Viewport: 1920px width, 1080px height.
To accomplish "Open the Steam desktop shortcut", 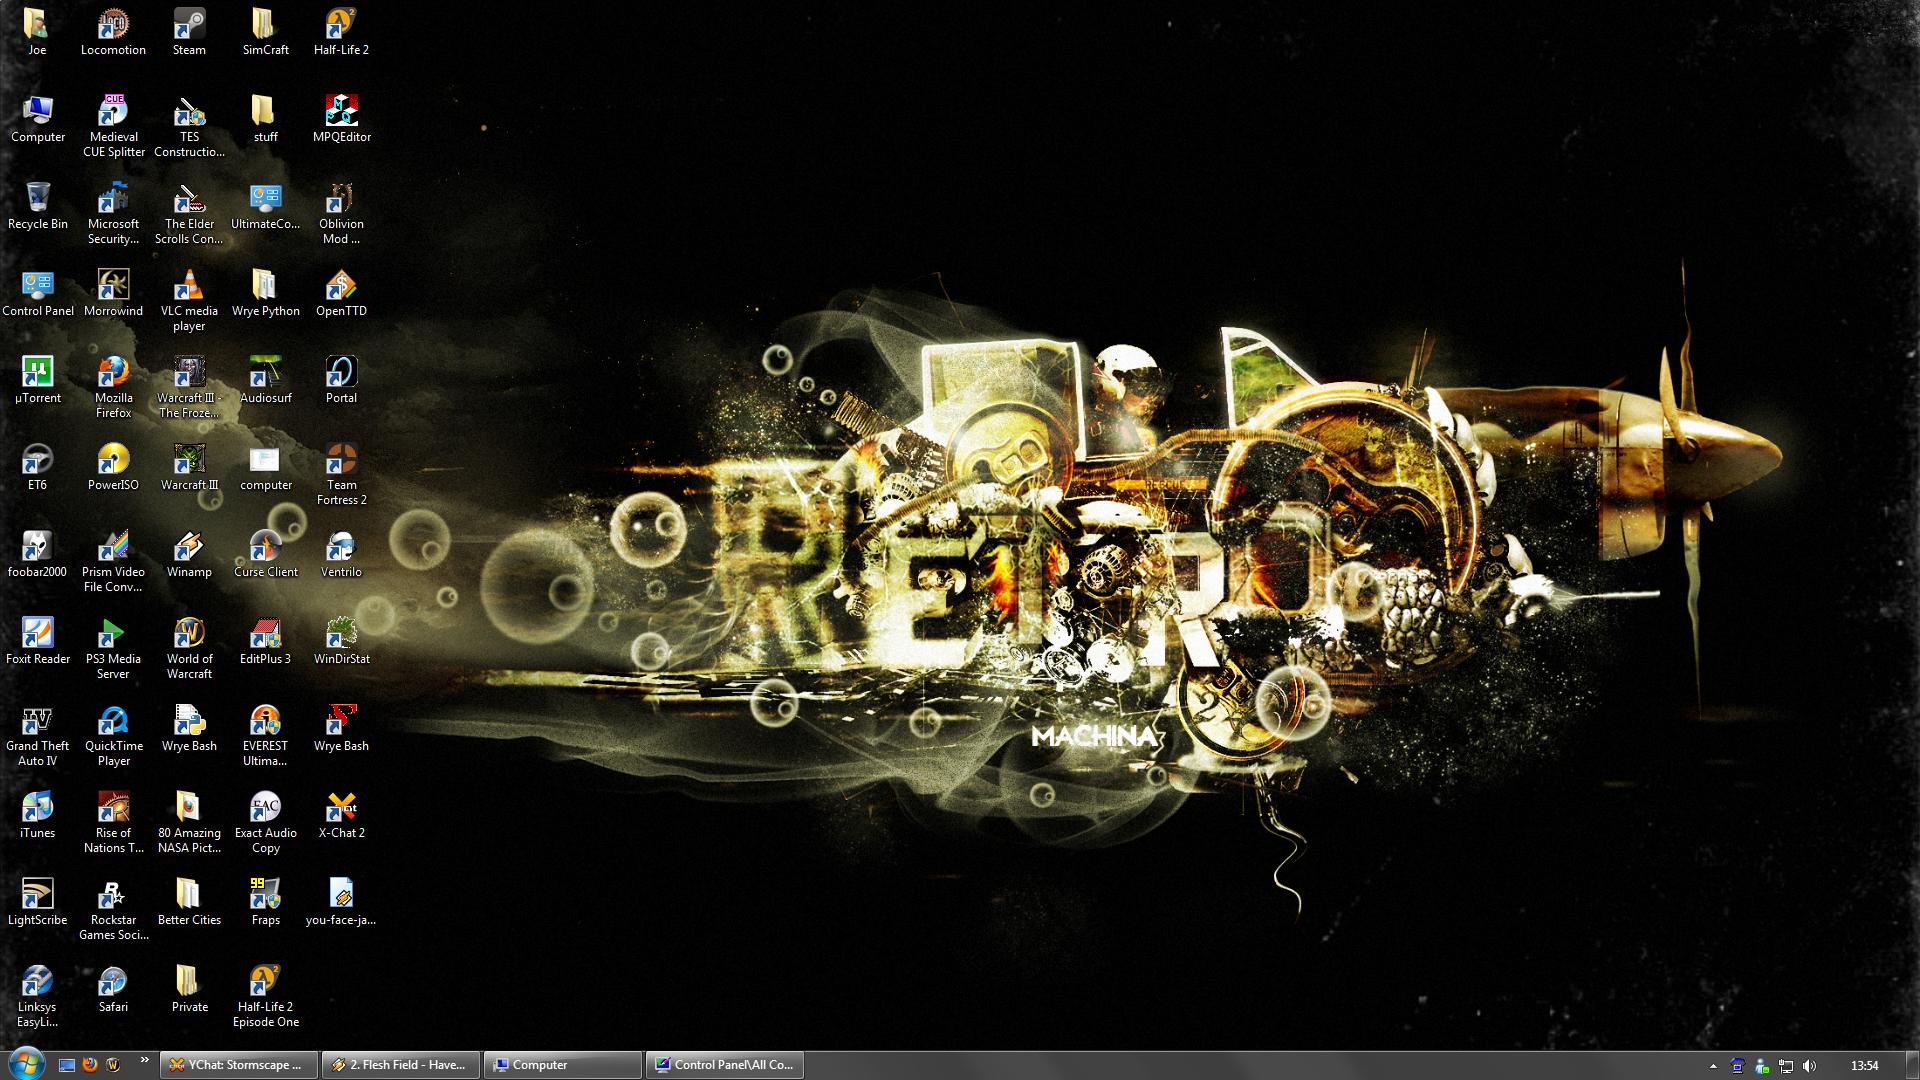I will [189, 25].
